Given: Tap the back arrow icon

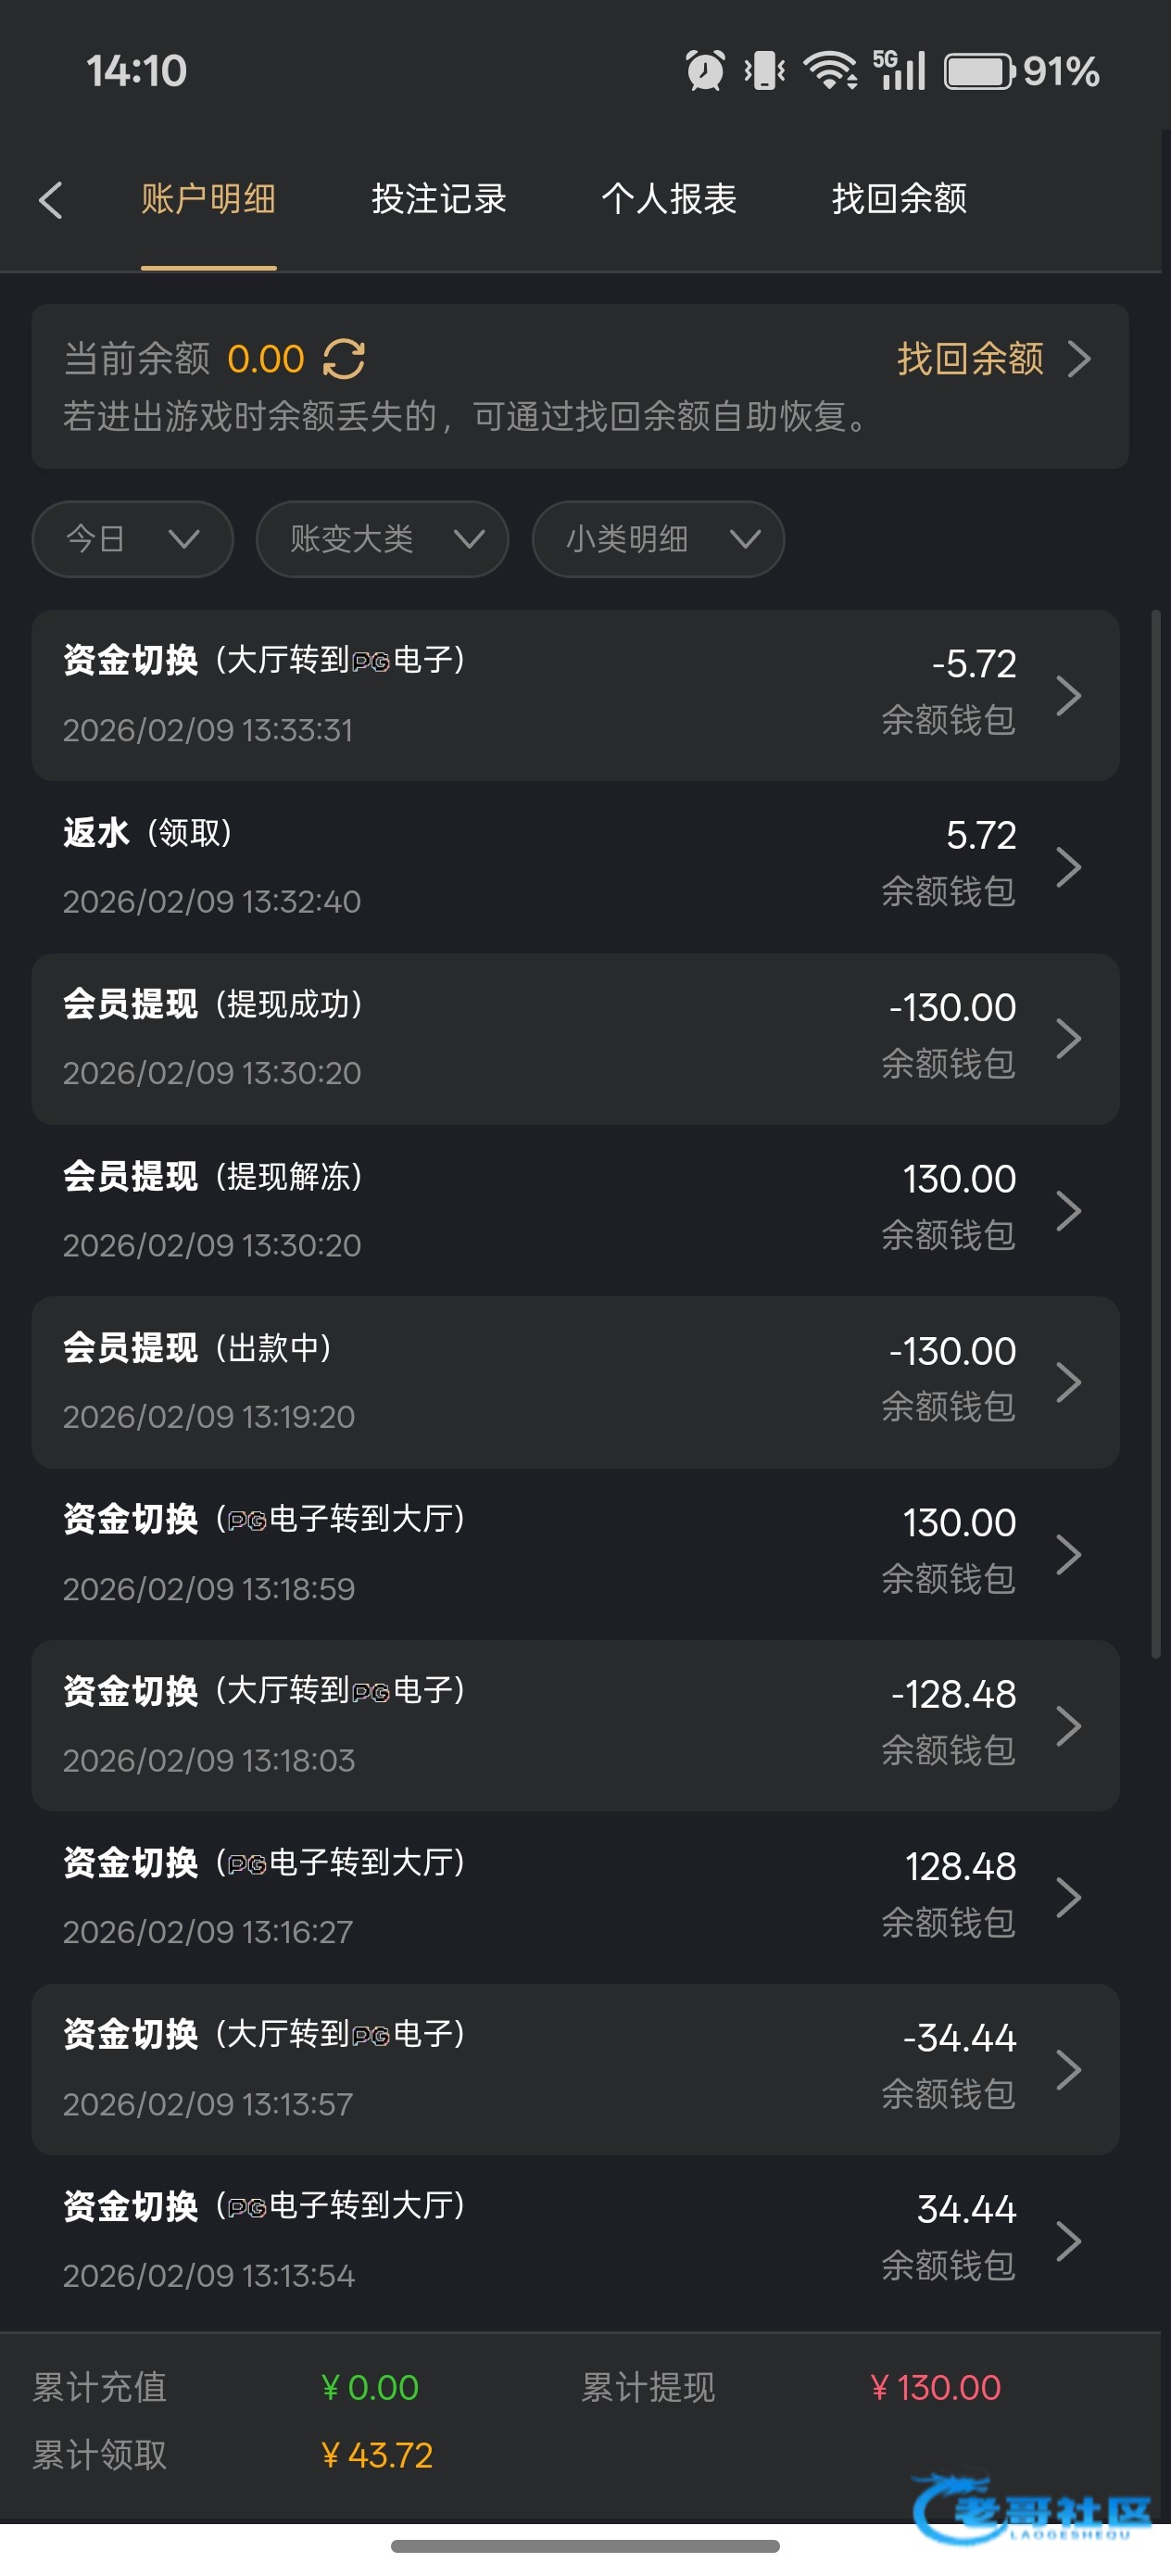Looking at the screenshot, I should (51, 200).
